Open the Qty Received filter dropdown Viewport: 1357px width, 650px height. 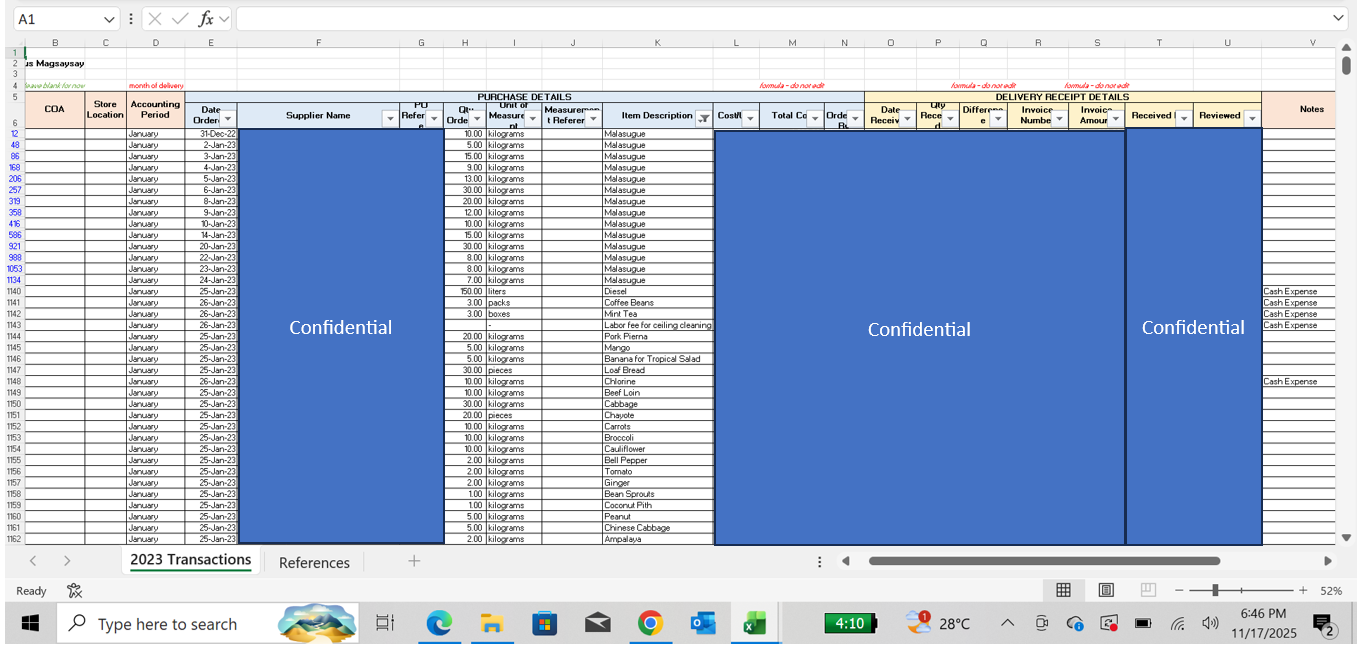[x=950, y=119]
